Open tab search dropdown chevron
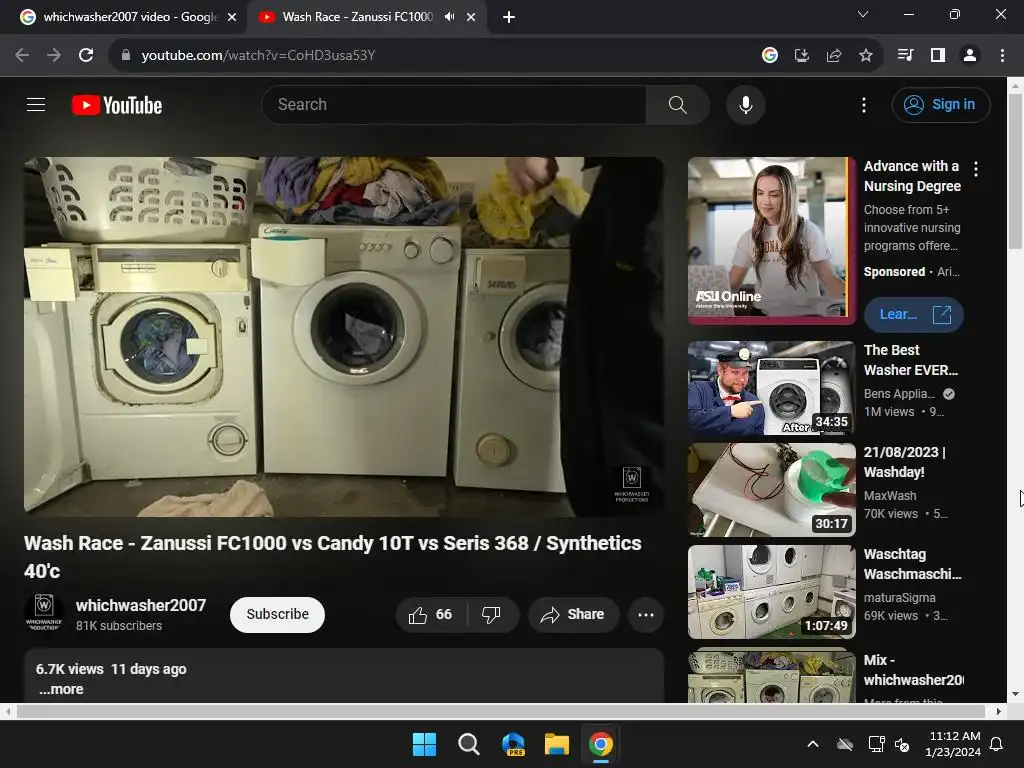 click(x=862, y=14)
